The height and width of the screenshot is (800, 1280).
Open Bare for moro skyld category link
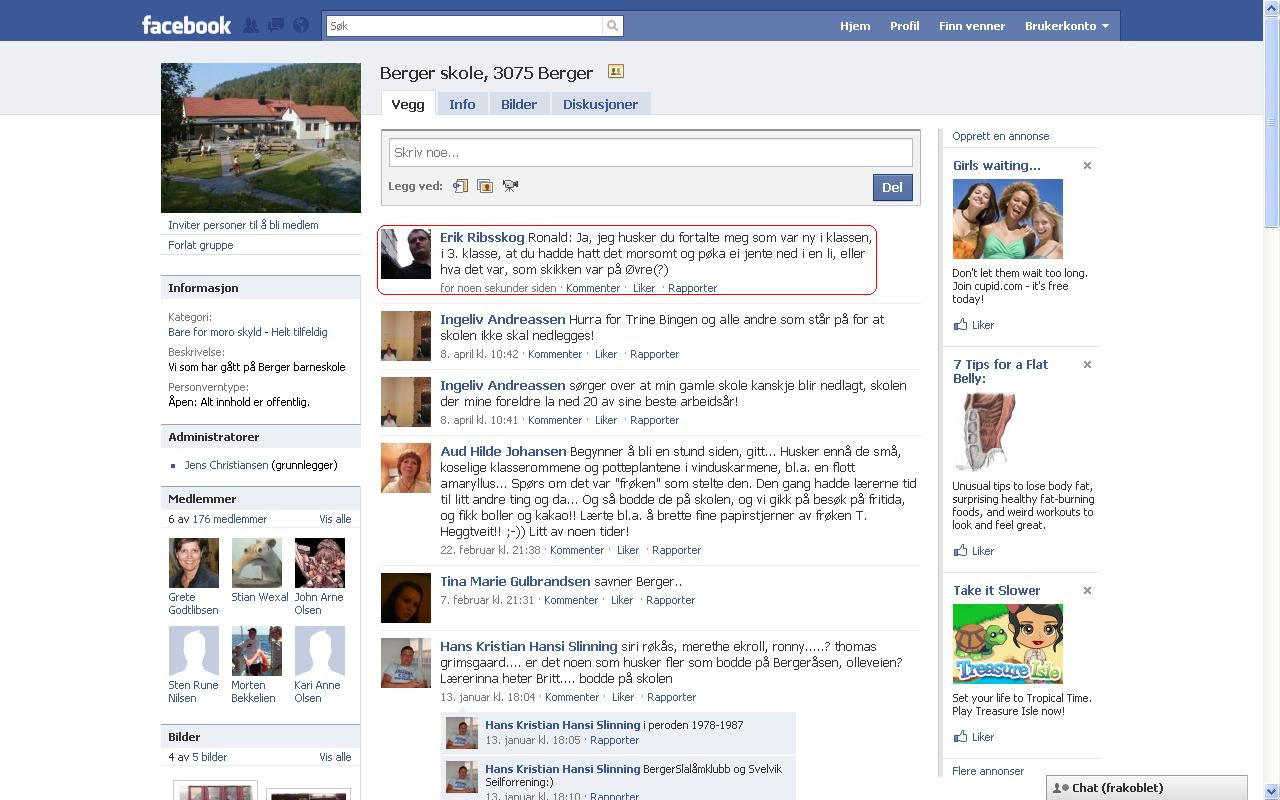point(215,332)
